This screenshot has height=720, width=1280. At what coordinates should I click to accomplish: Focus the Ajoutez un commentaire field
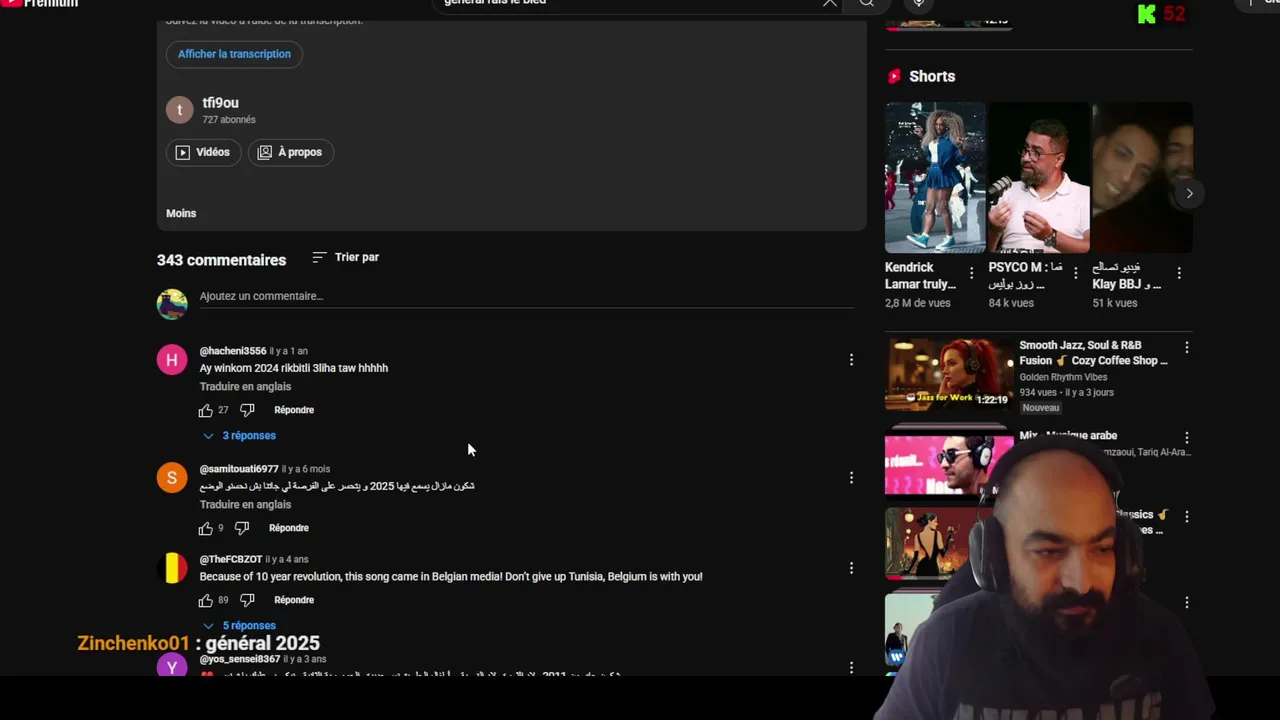(526, 296)
